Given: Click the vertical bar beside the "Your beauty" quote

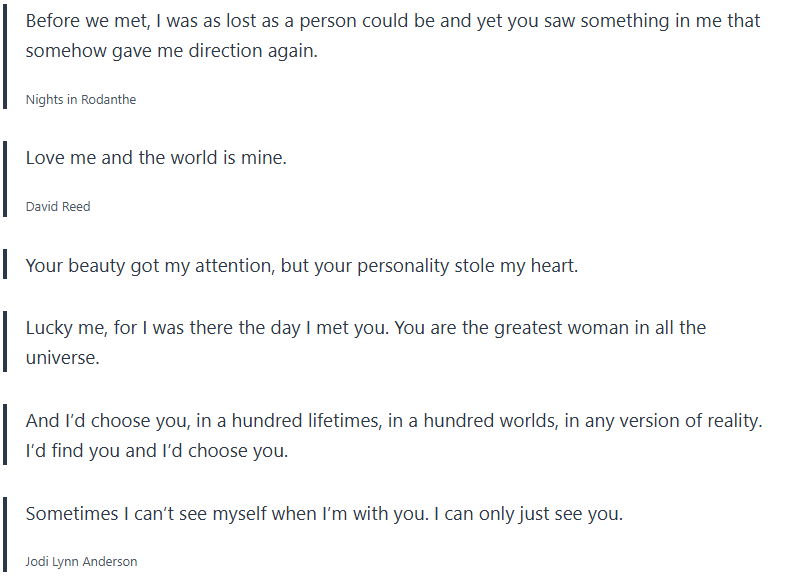Looking at the screenshot, I should click(6, 266).
